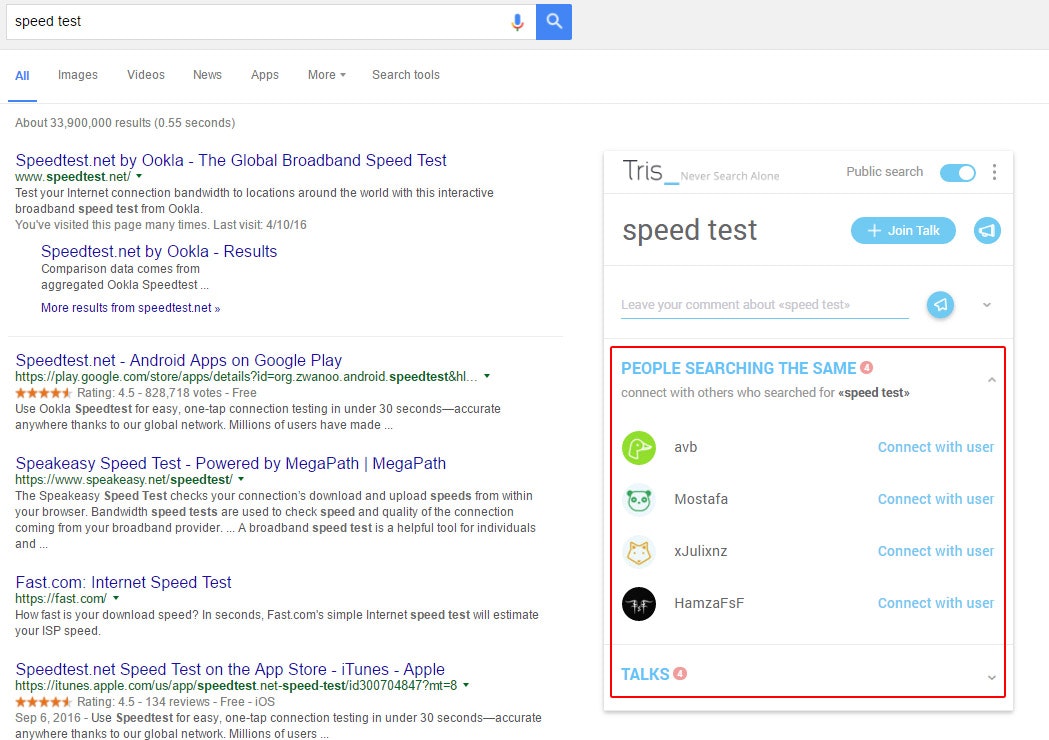Click the blue search magnifier button
1049x740 pixels.
(x=554, y=21)
